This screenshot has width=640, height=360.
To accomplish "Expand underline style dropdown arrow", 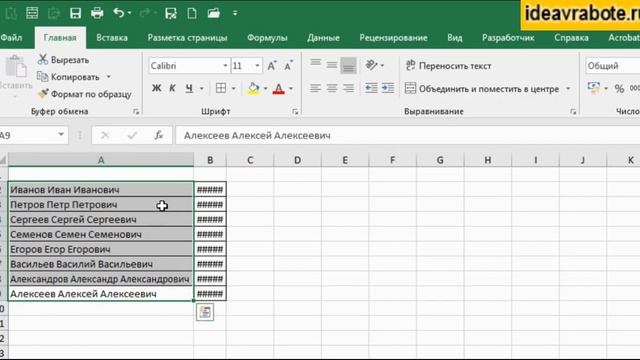I will (x=201, y=88).
